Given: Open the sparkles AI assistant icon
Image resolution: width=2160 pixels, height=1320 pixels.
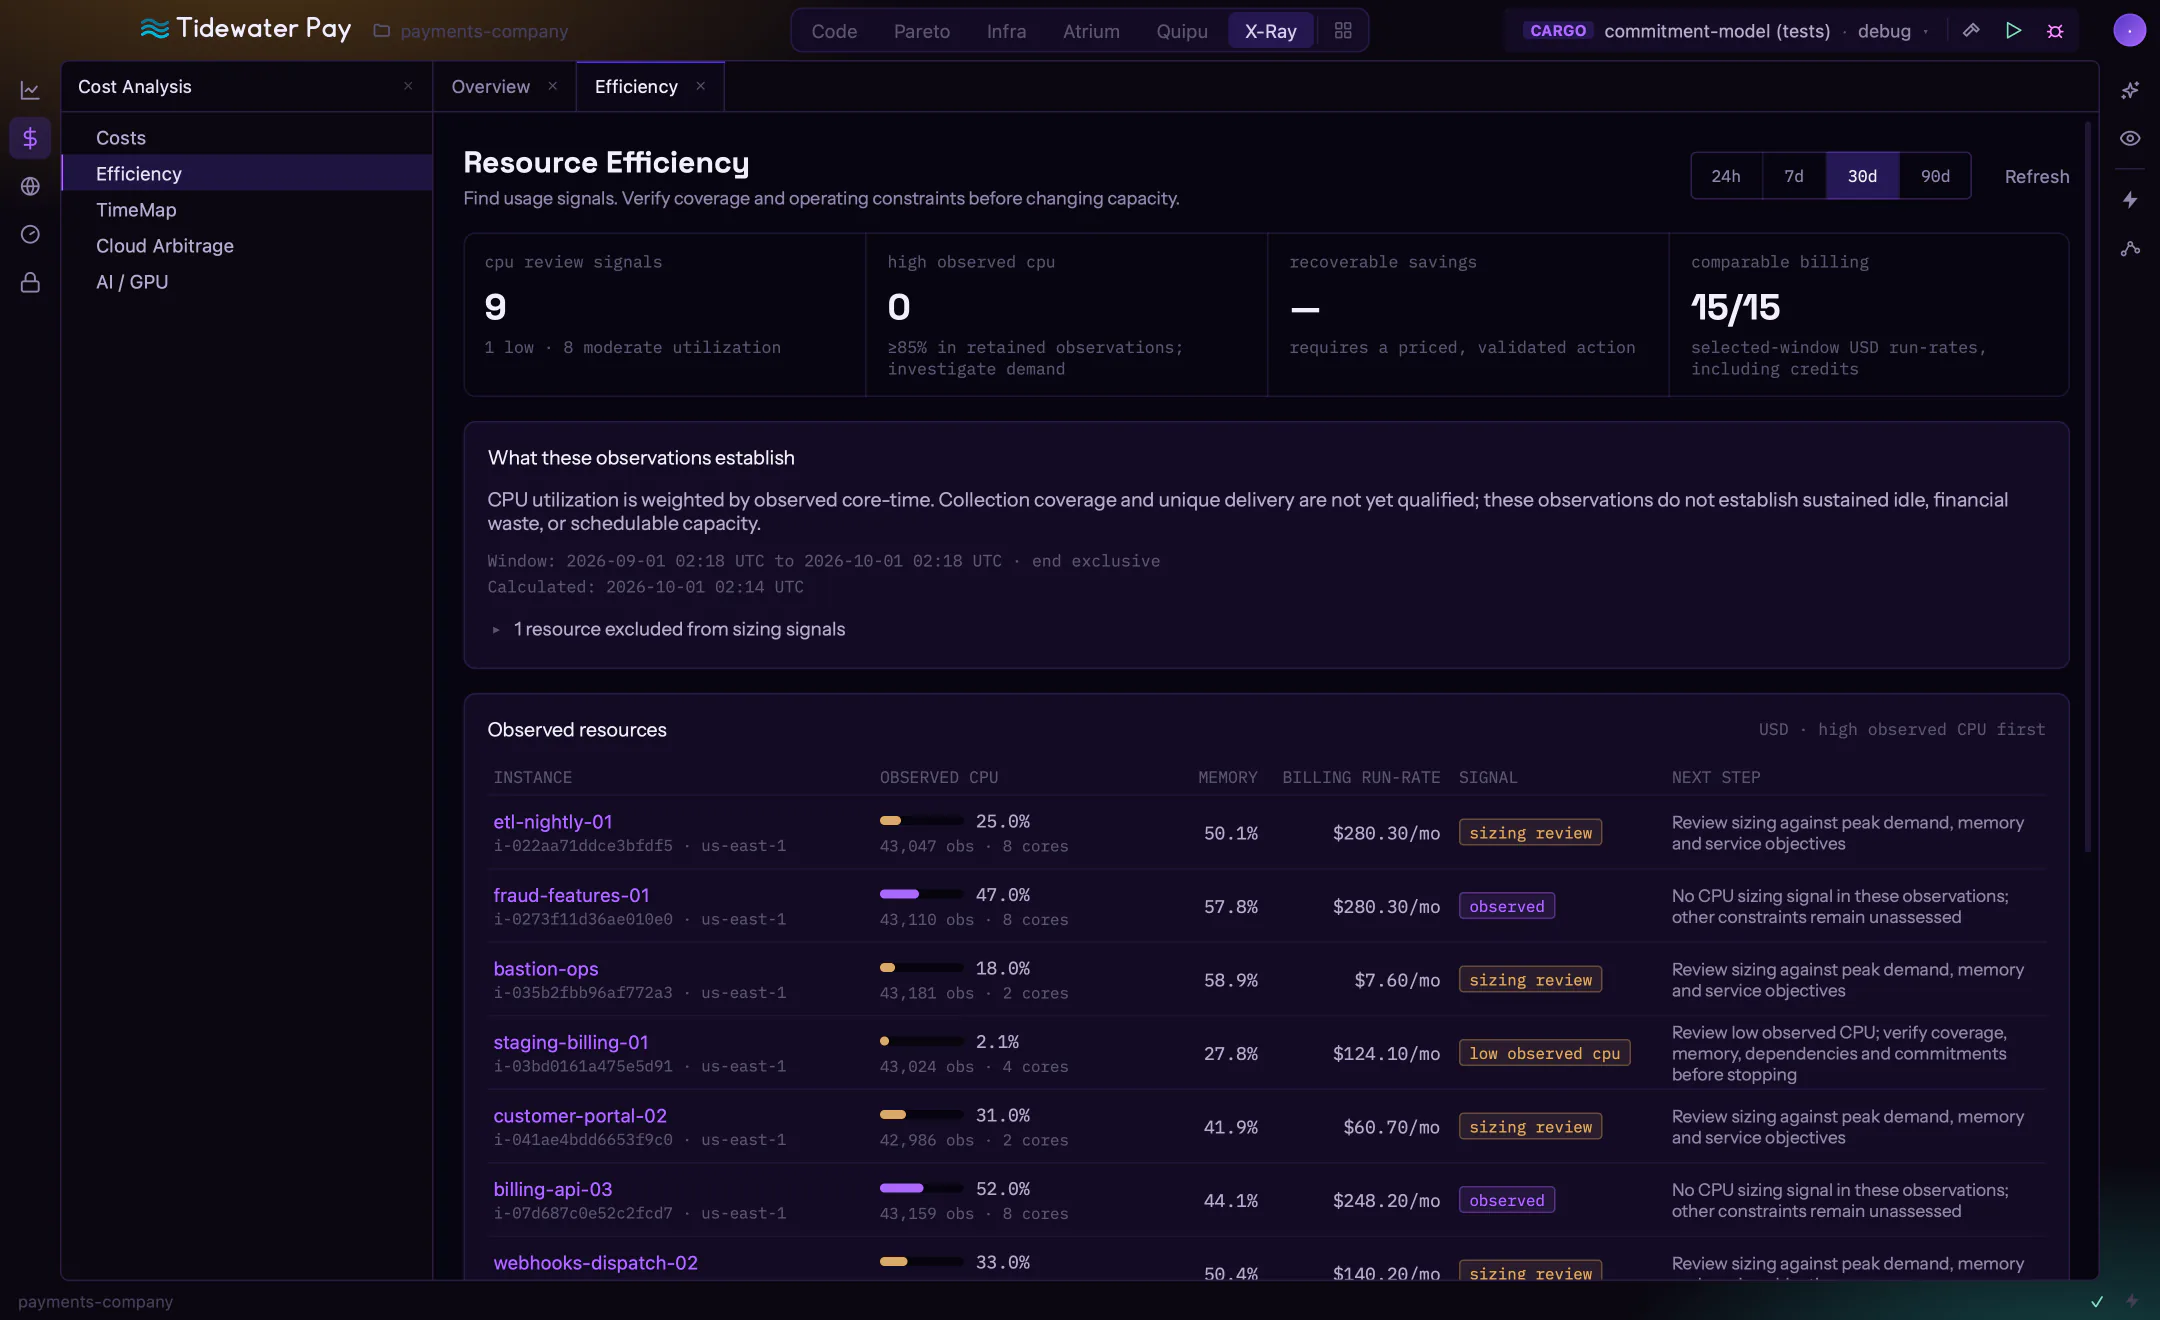Looking at the screenshot, I should [2130, 90].
